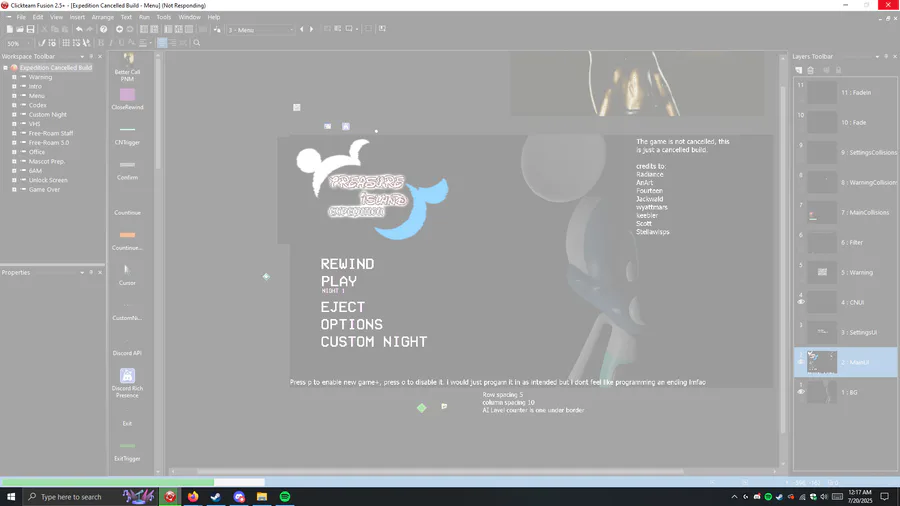The image size is (900, 506).
Task: Select the ExitTrigger object icon
Action: pyautogui.click(x=127, y=446)
